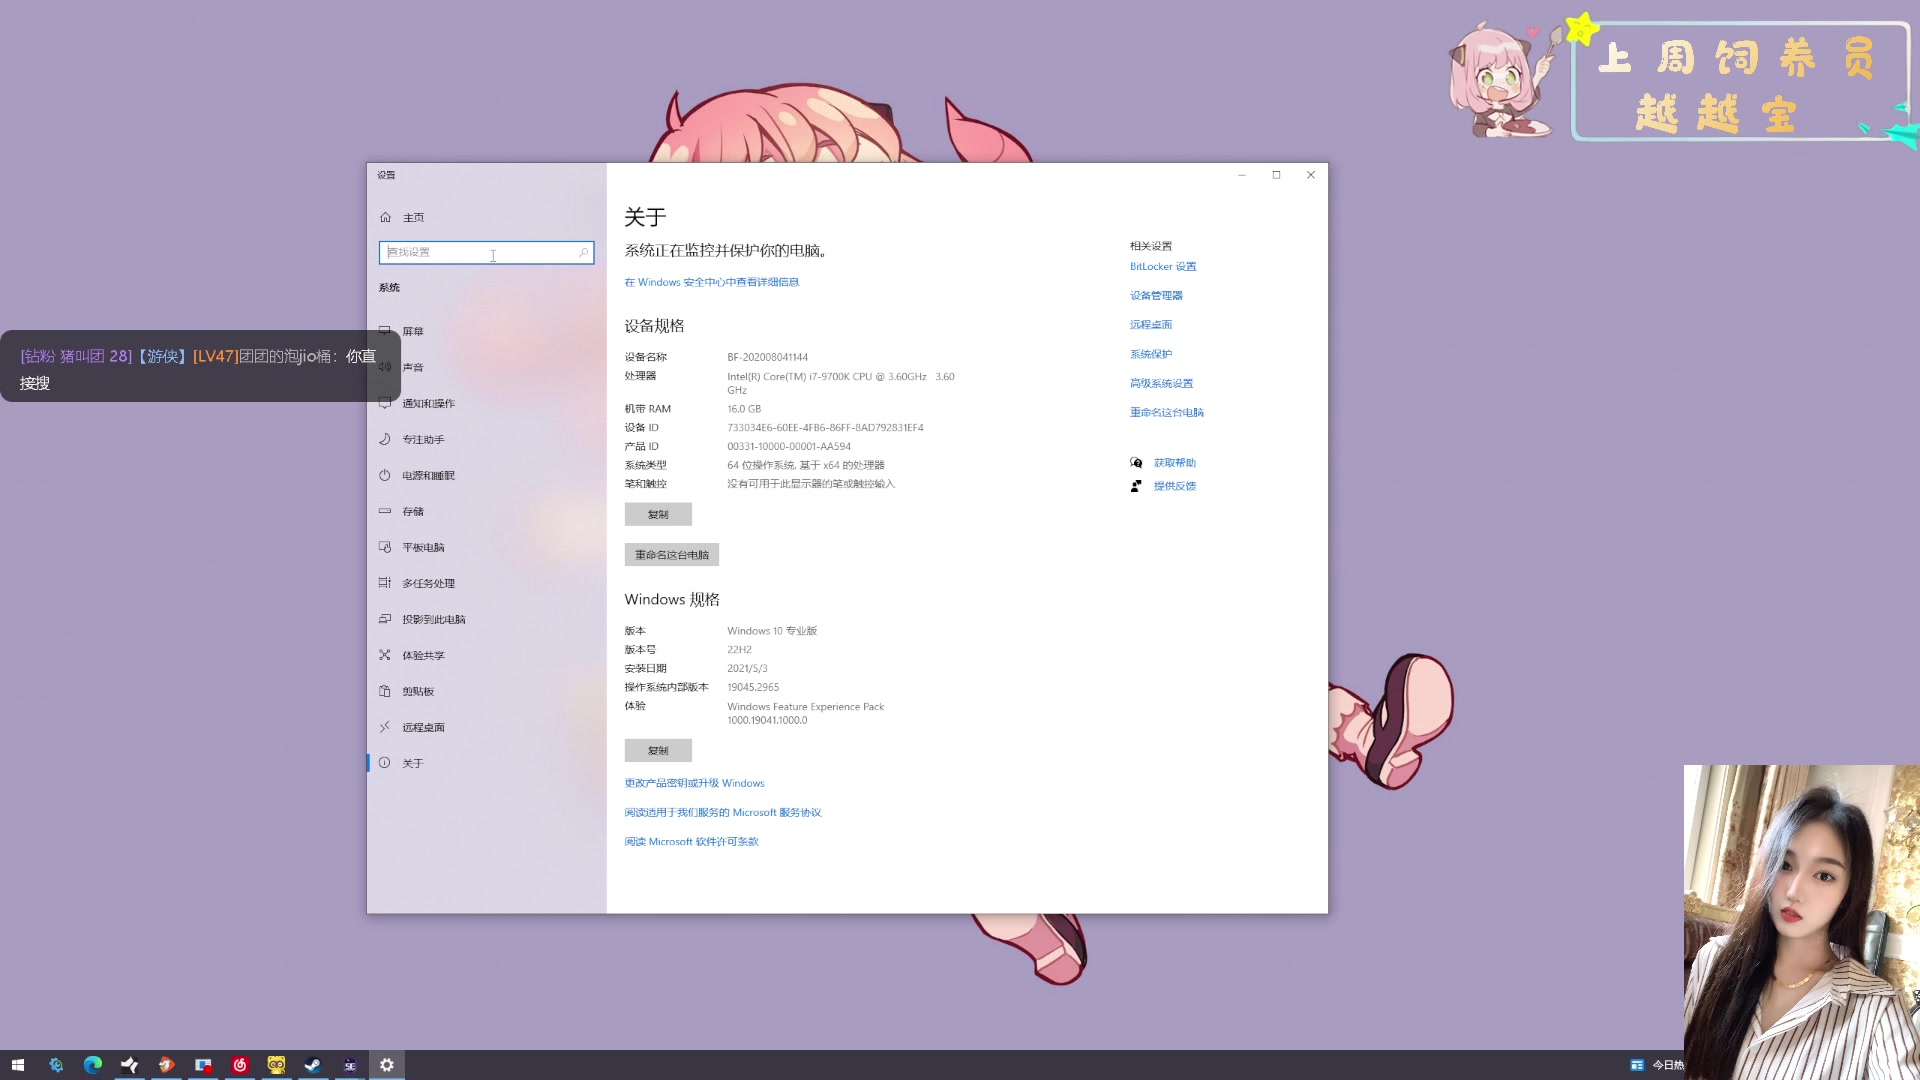Select OS build value 19045.2965

(x=753, y=688)
